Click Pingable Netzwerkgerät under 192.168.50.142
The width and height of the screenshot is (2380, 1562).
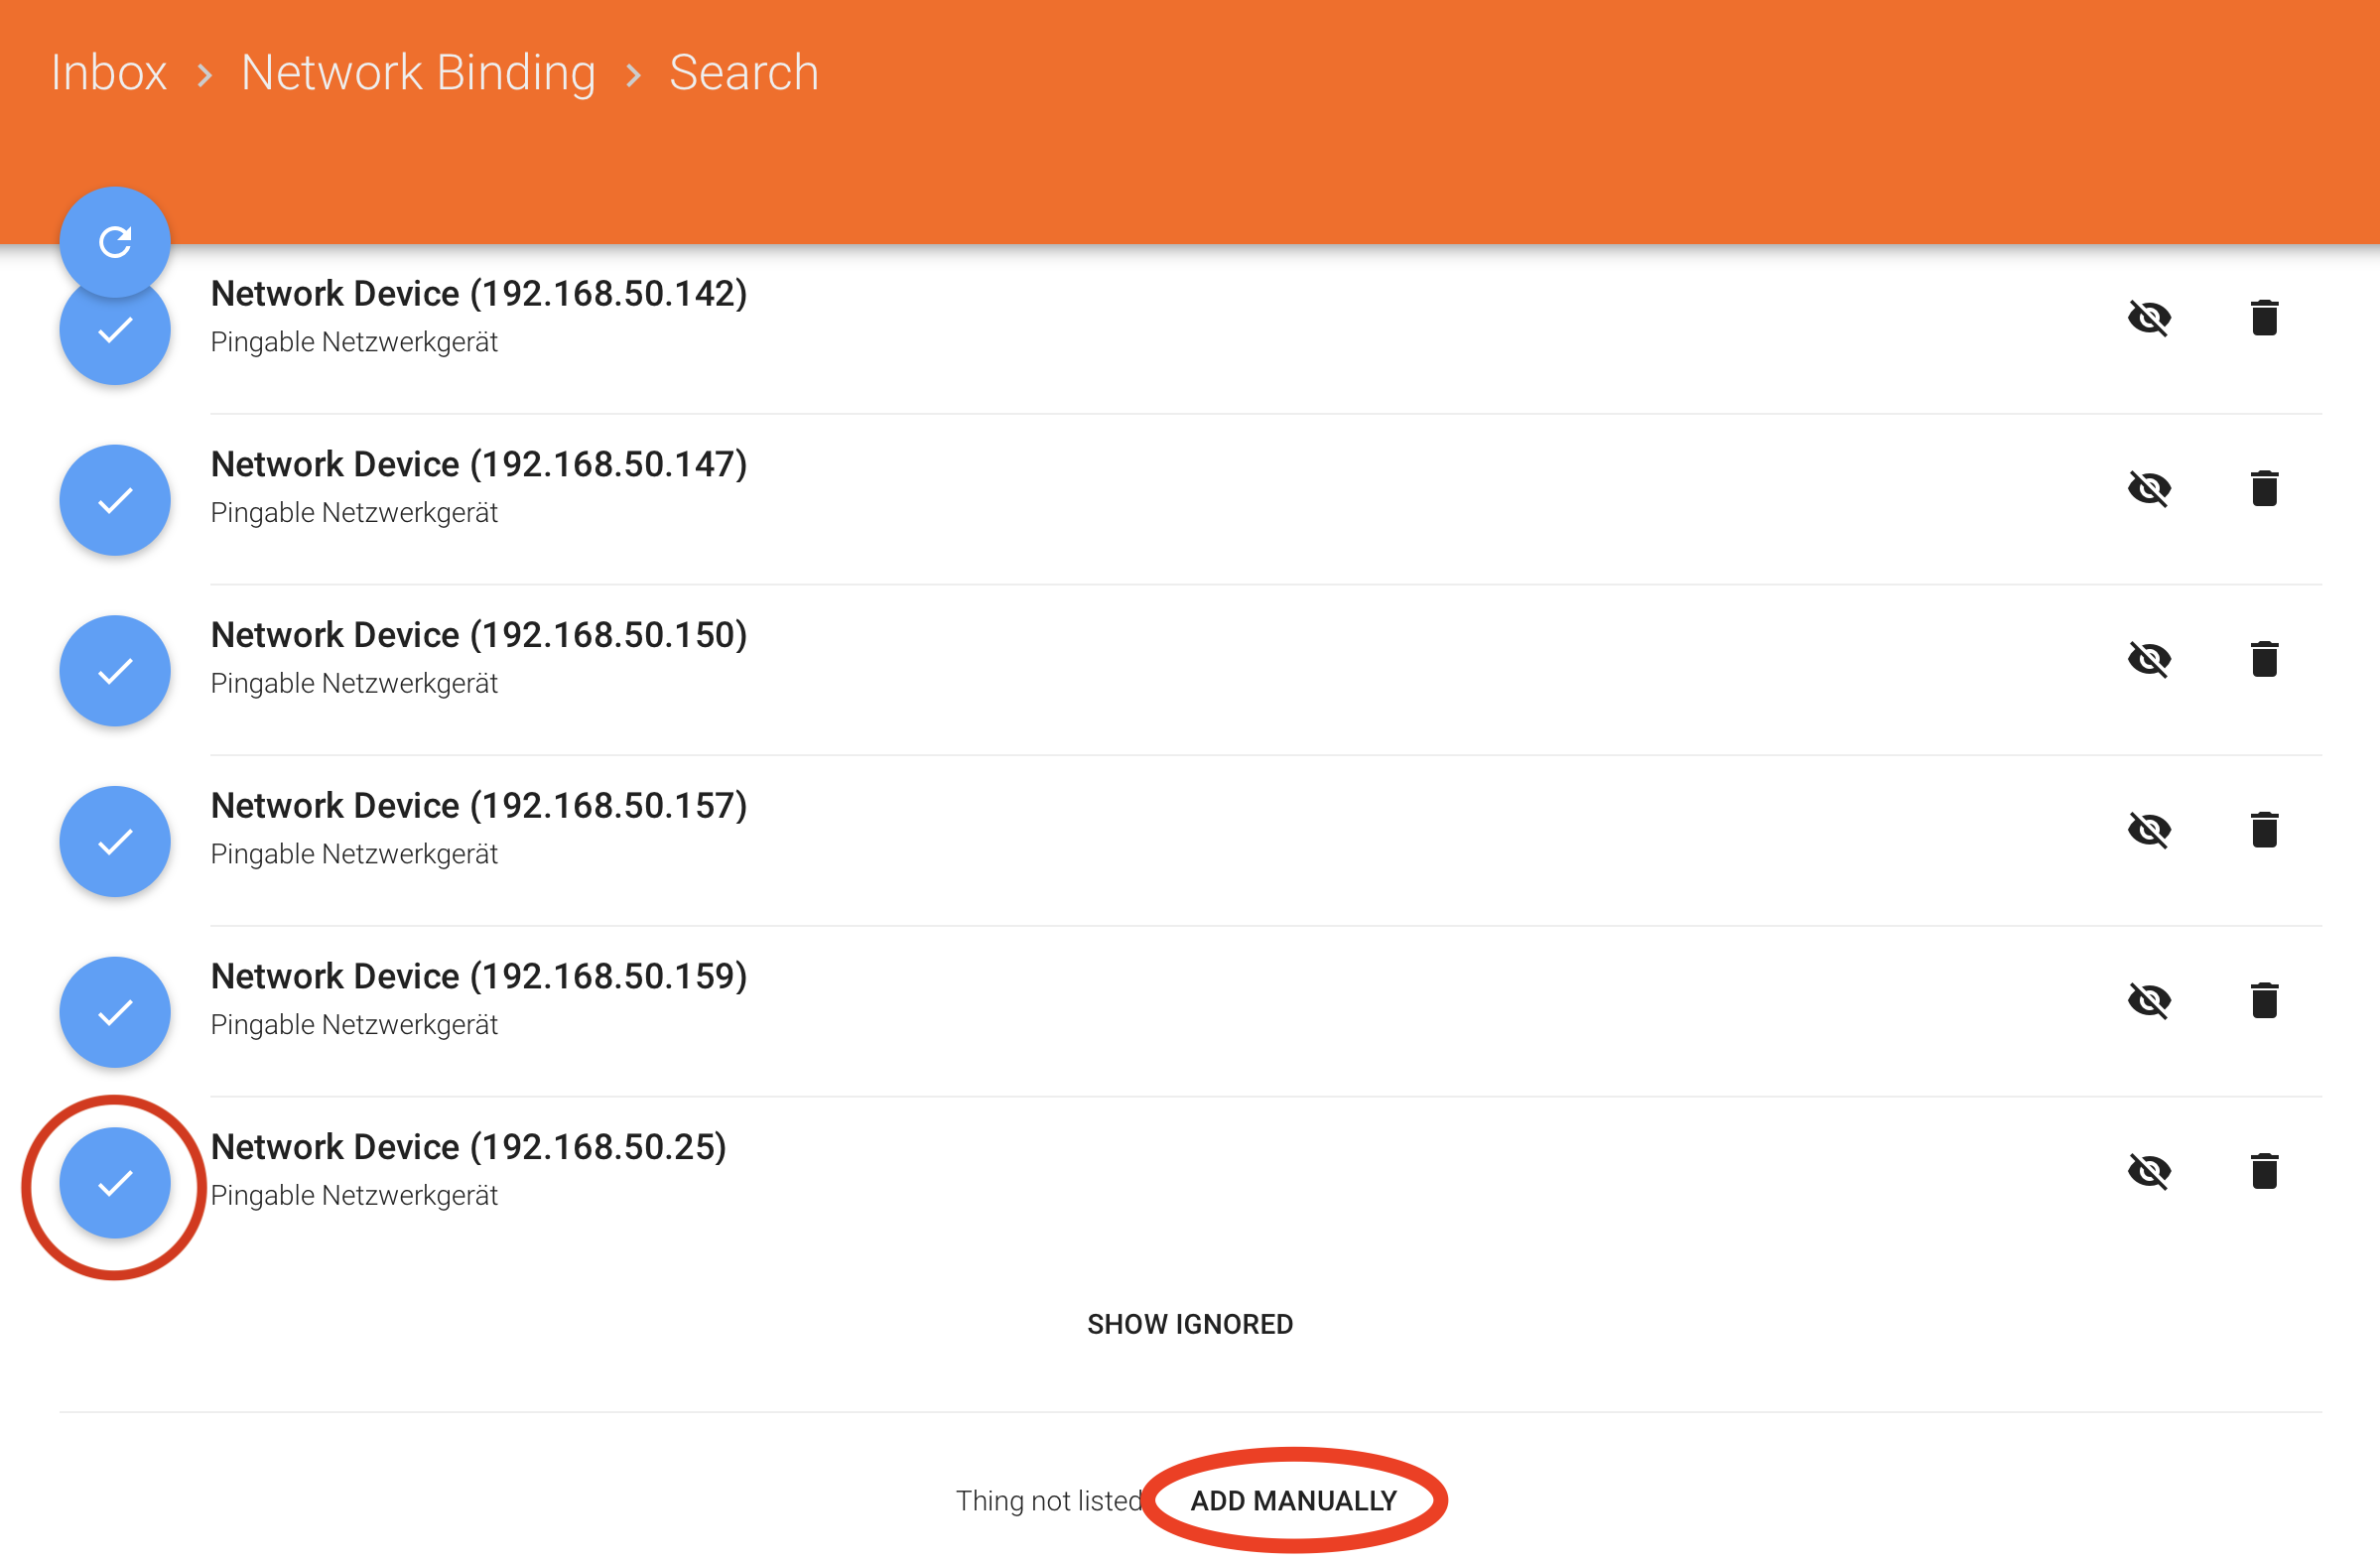tap(354, 343)
